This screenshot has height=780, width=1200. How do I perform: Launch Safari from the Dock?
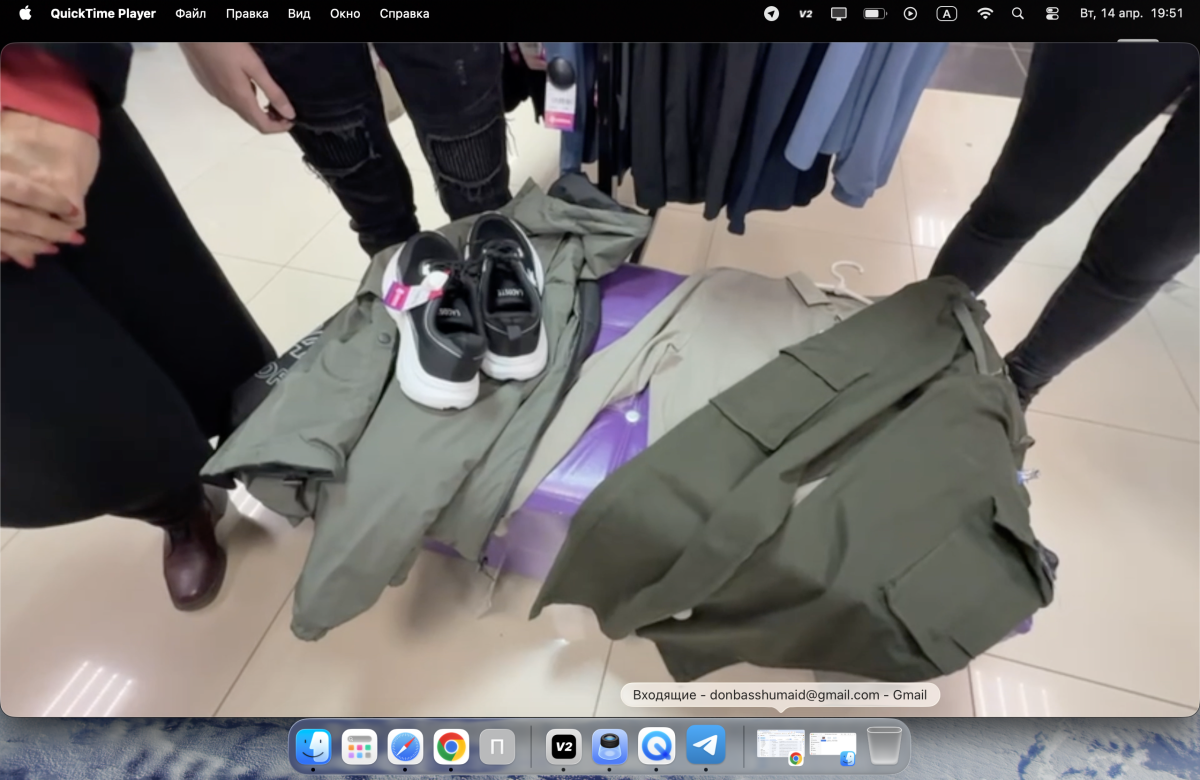coord(406,746)
